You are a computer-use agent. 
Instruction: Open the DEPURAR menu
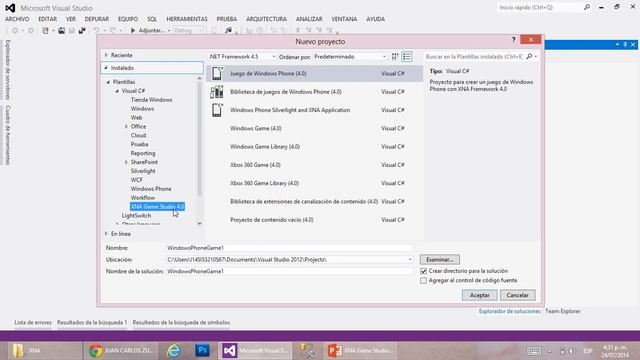[x=97, y=19]
